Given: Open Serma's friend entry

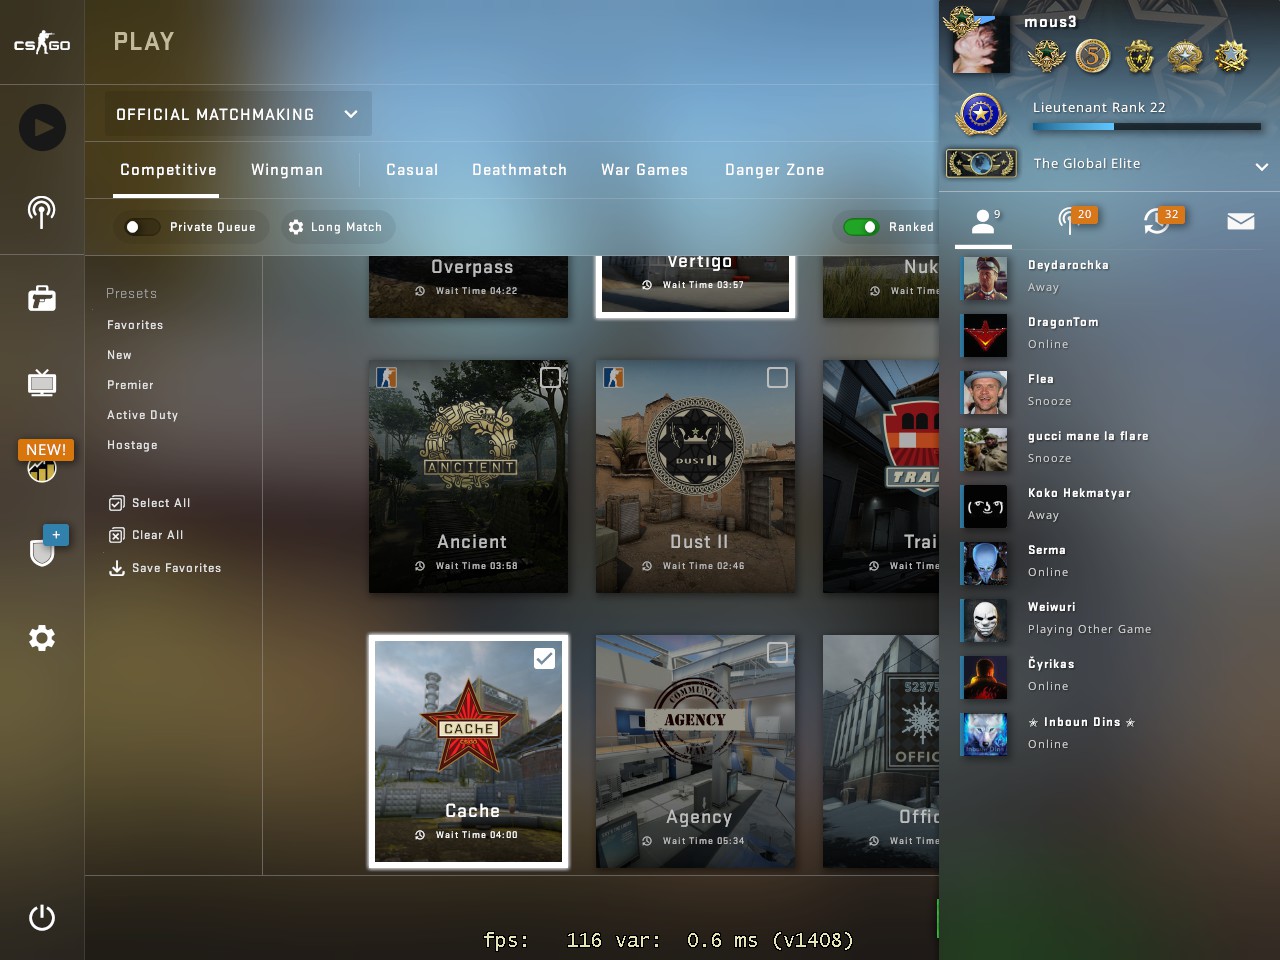Looking at the screenshot, I should click(1109, 562).
